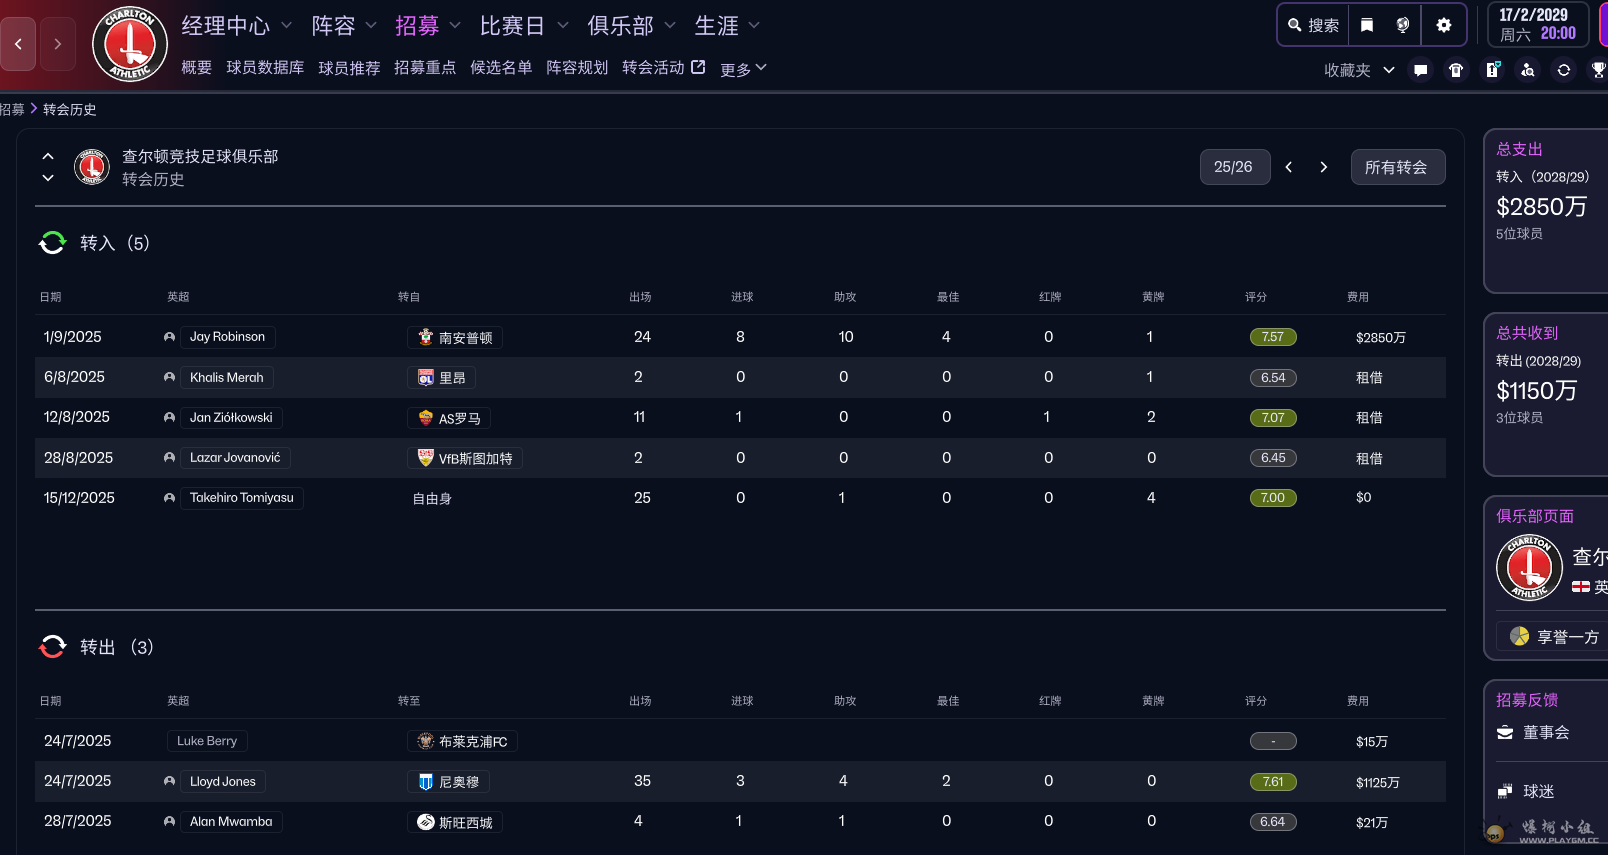Viewport: 1608px width, 855px height.
Task: Collapse the club header up chevron
Action: pyautogui.click(x=48, y=156)
